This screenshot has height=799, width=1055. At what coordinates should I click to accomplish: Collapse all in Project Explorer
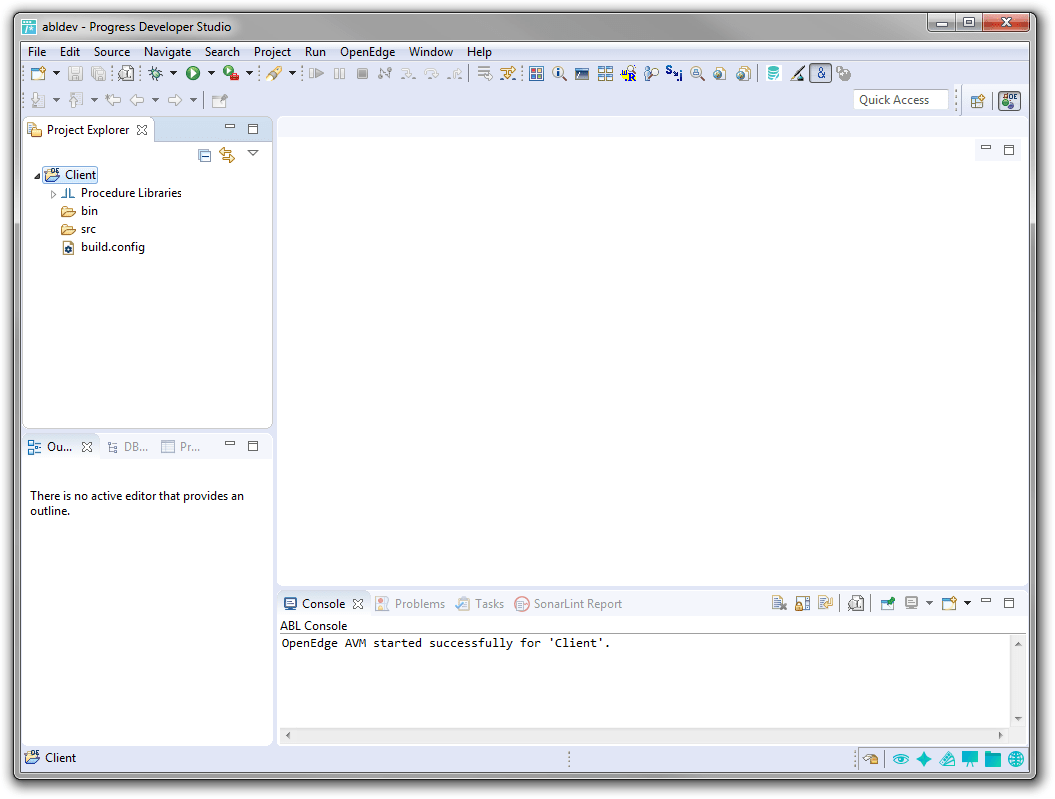[x=205, y=156]
